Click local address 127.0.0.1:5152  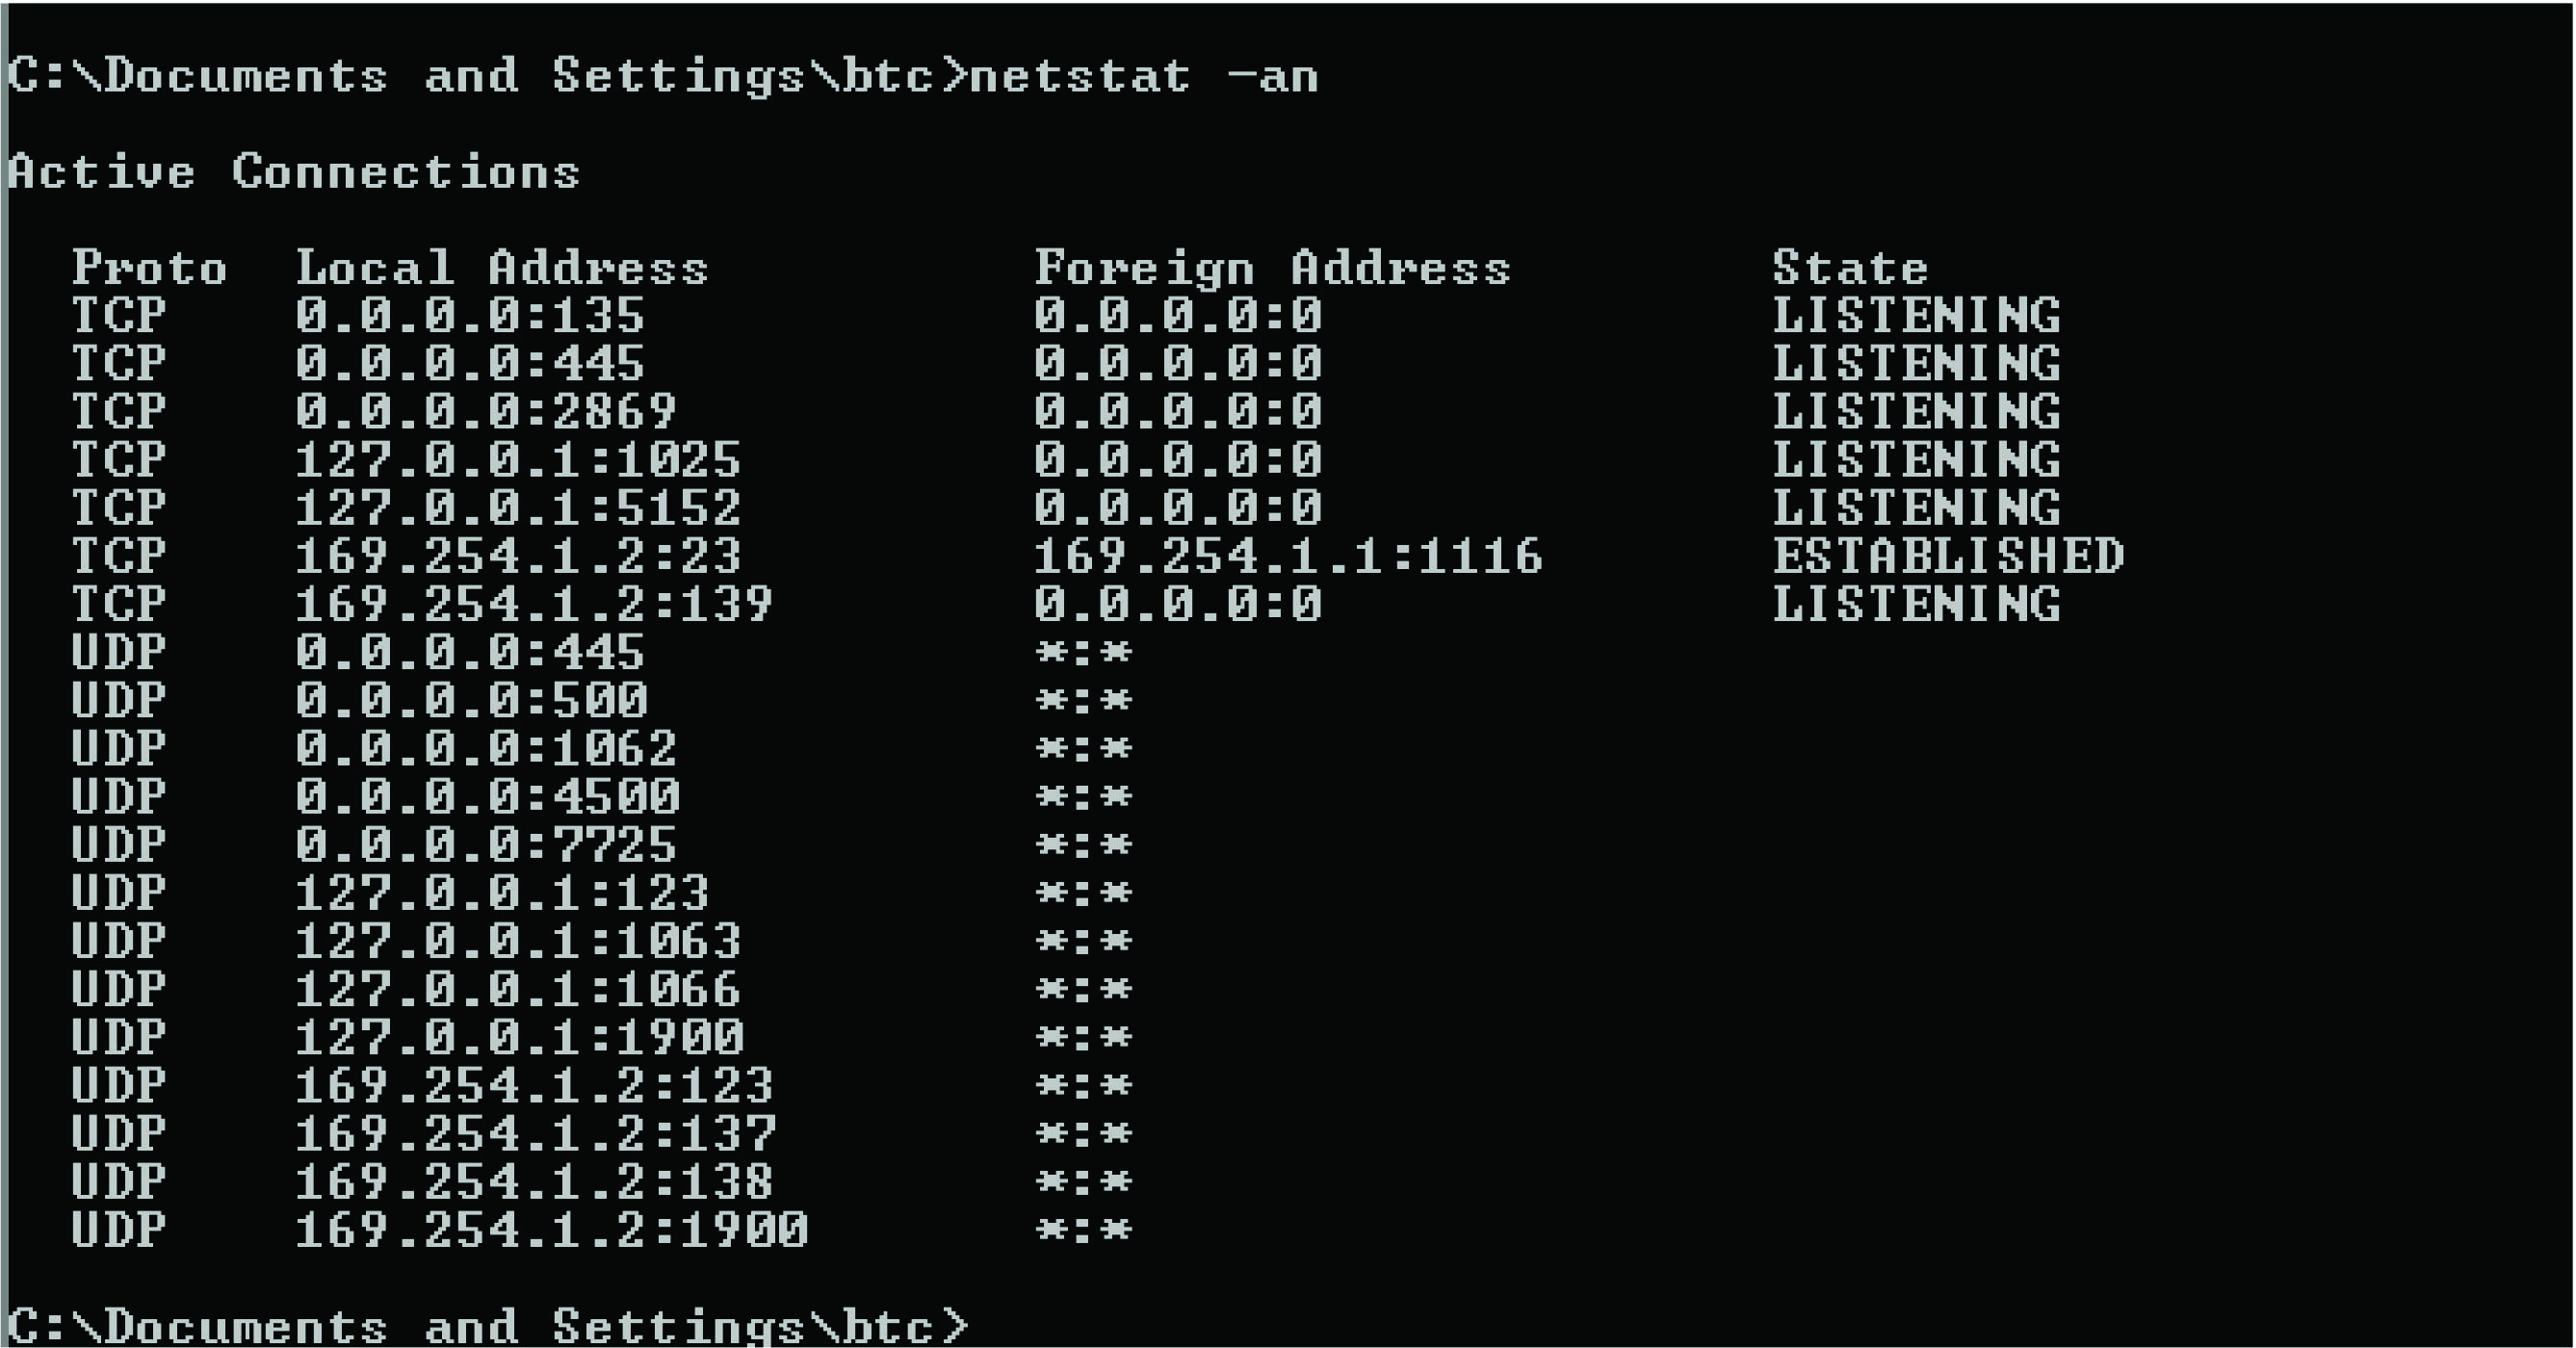tap(518, 507)
